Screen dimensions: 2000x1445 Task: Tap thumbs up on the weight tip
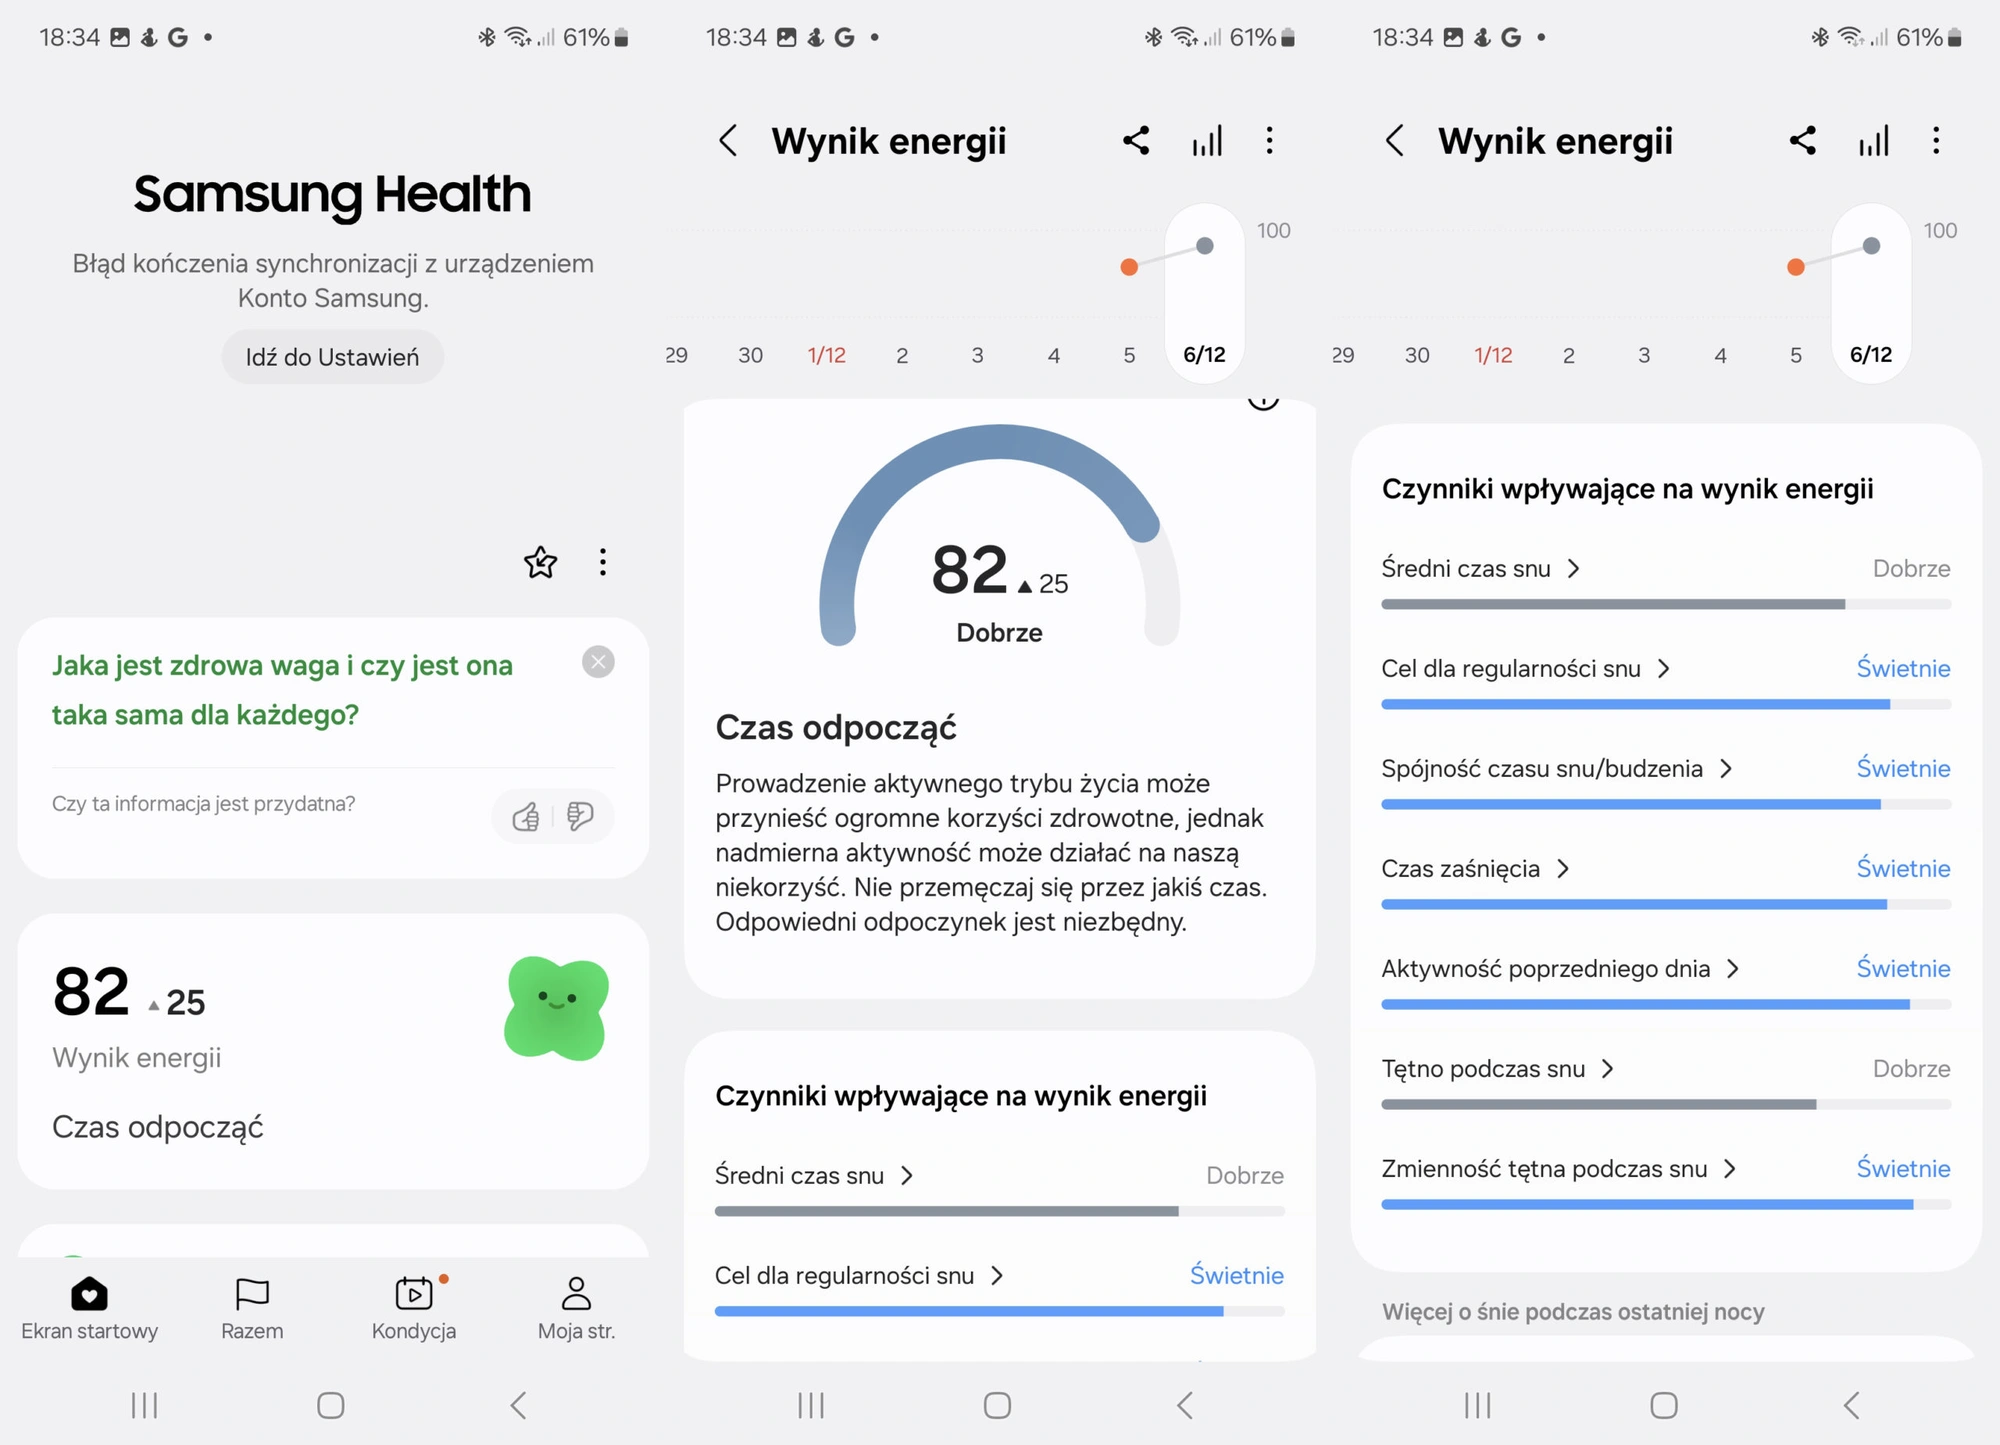(x=526, y=816)
